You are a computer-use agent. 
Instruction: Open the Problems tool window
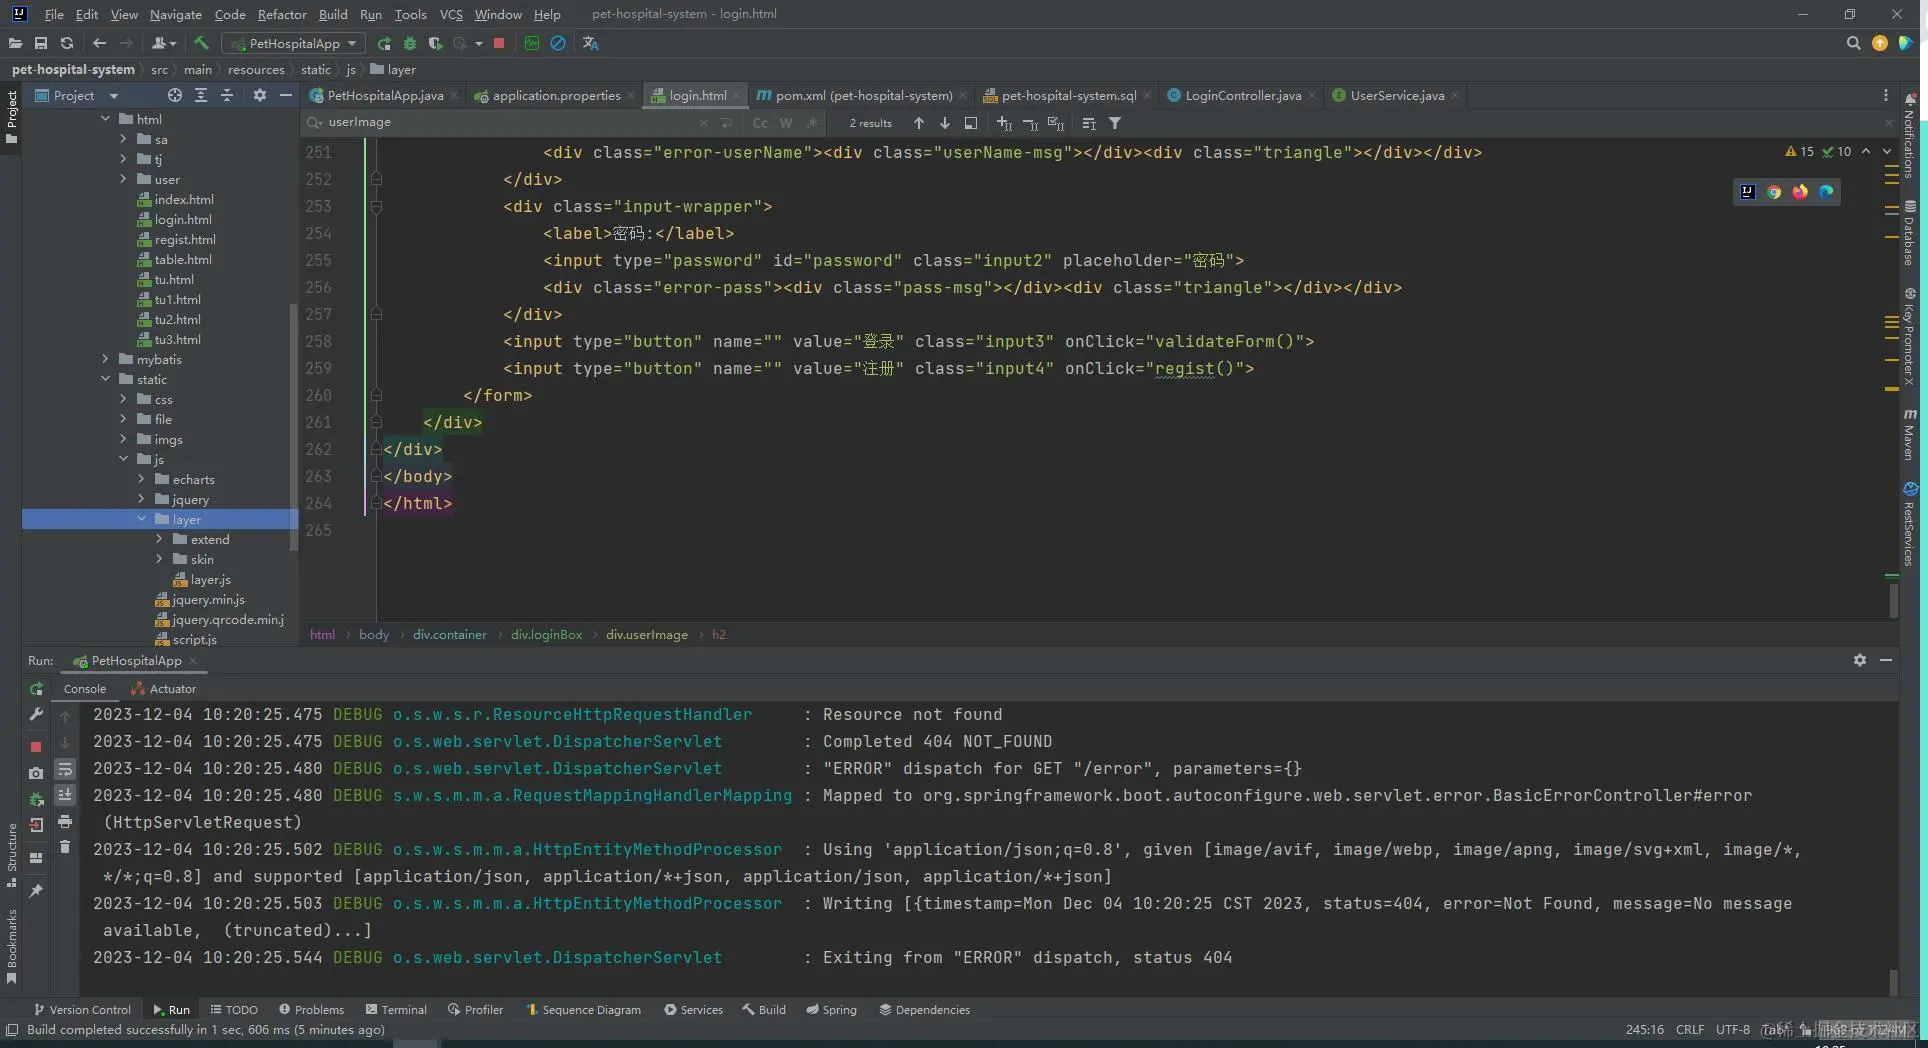click(311, 1010)
